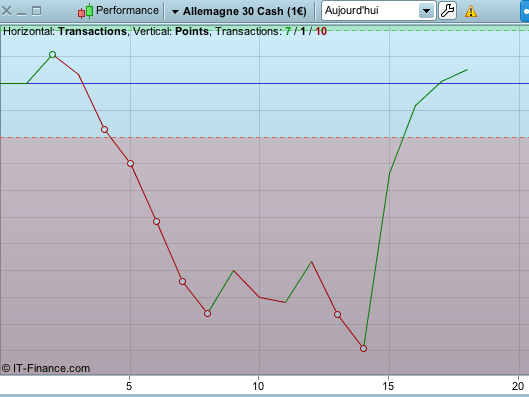The image size is (529, 397).
Task: Close the Performance window
Action: click(6, 11)
